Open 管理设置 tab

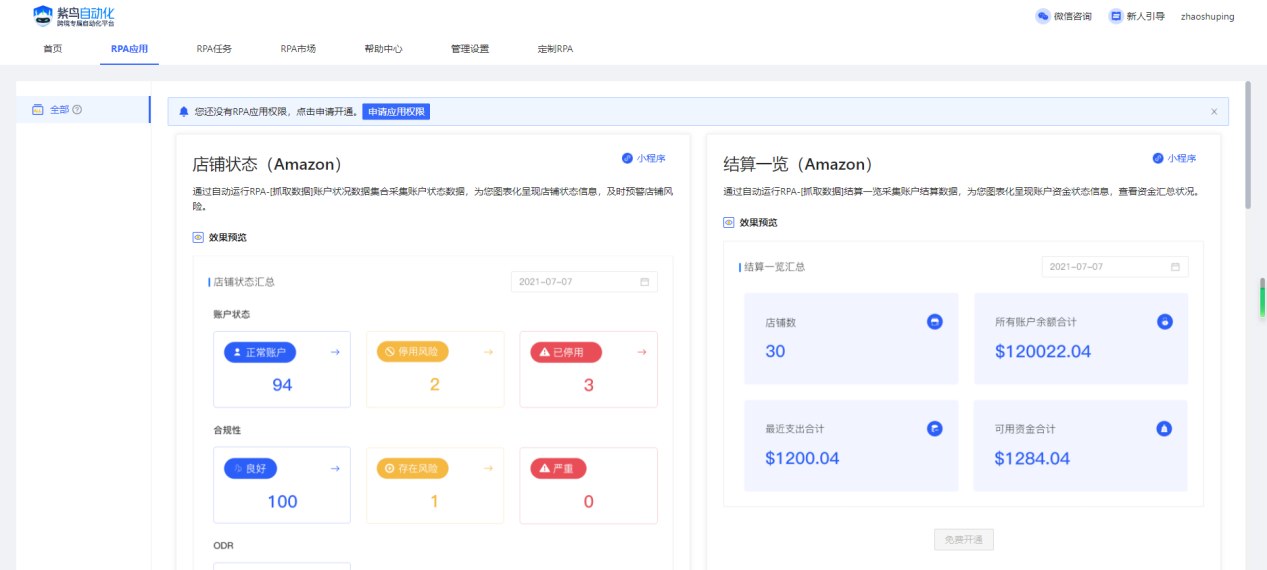pos(470,48)
